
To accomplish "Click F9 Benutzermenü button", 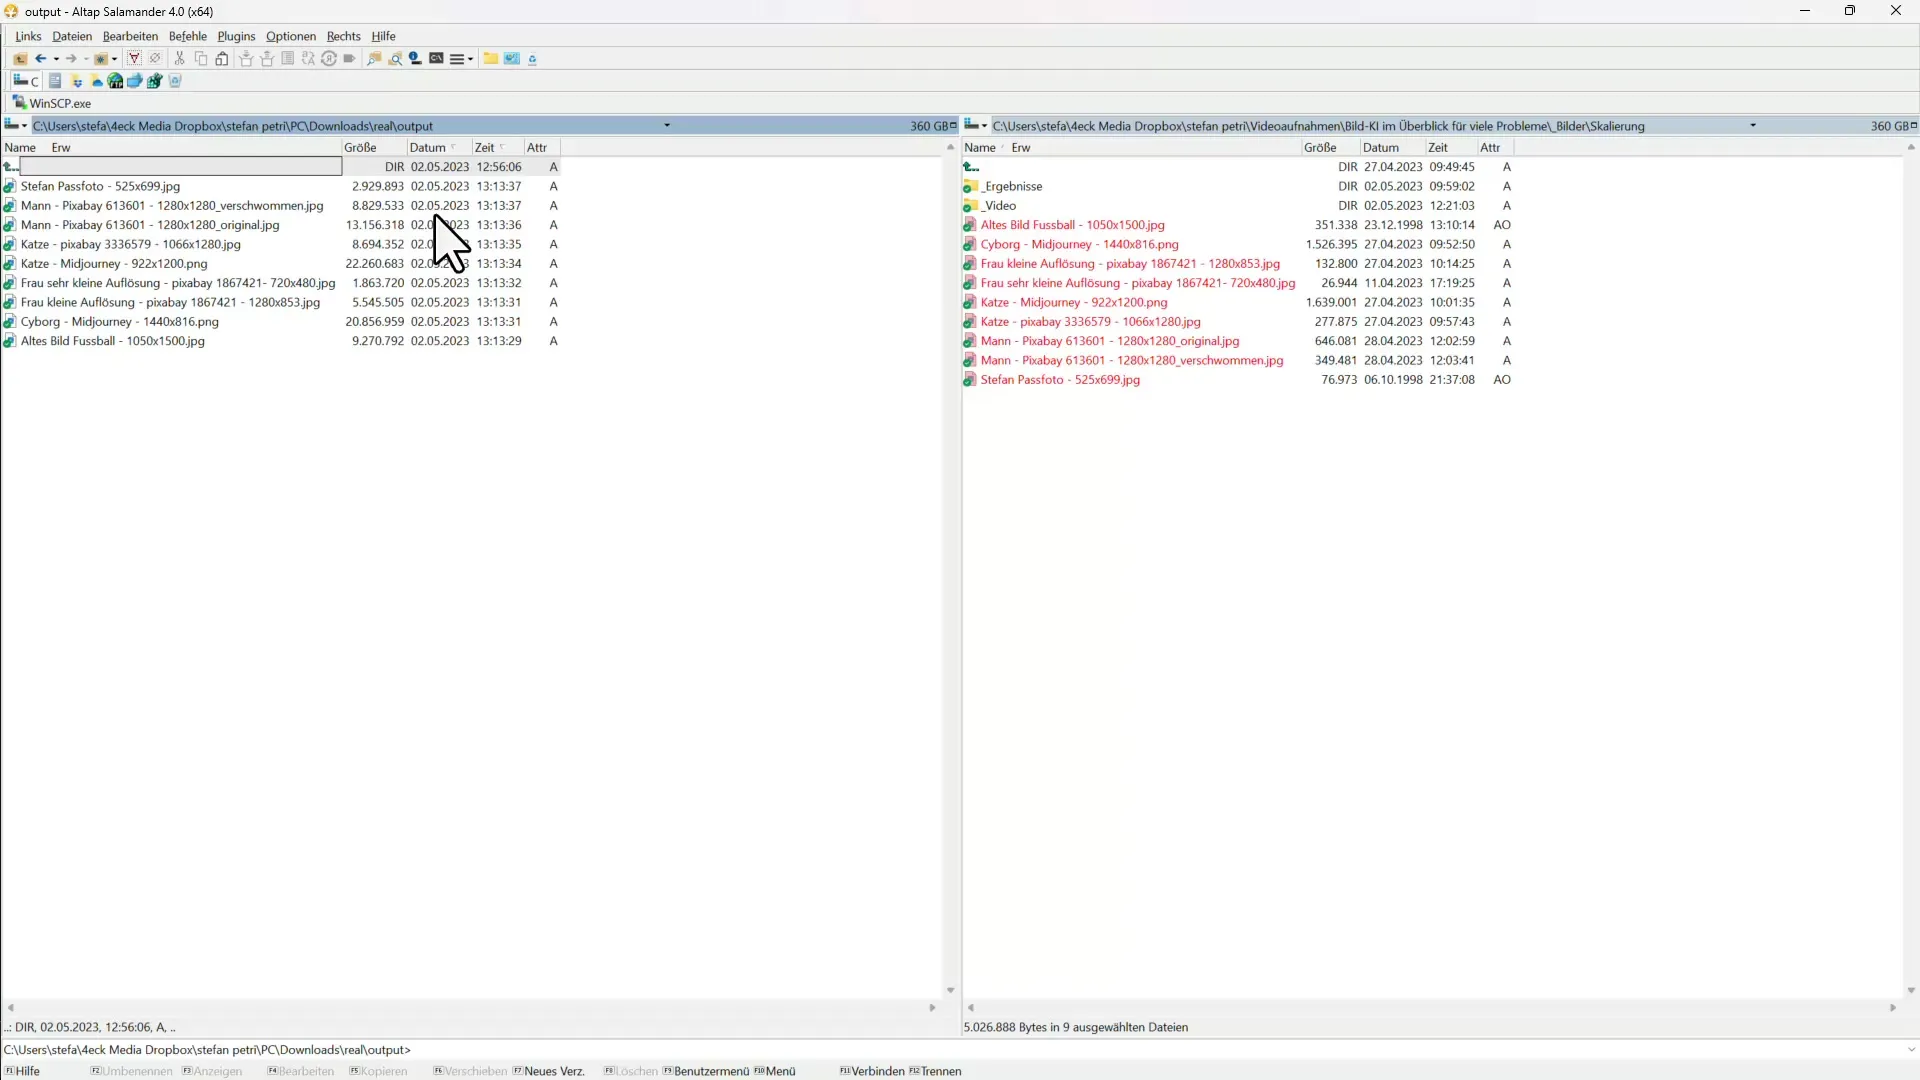I will (706, 1071).
